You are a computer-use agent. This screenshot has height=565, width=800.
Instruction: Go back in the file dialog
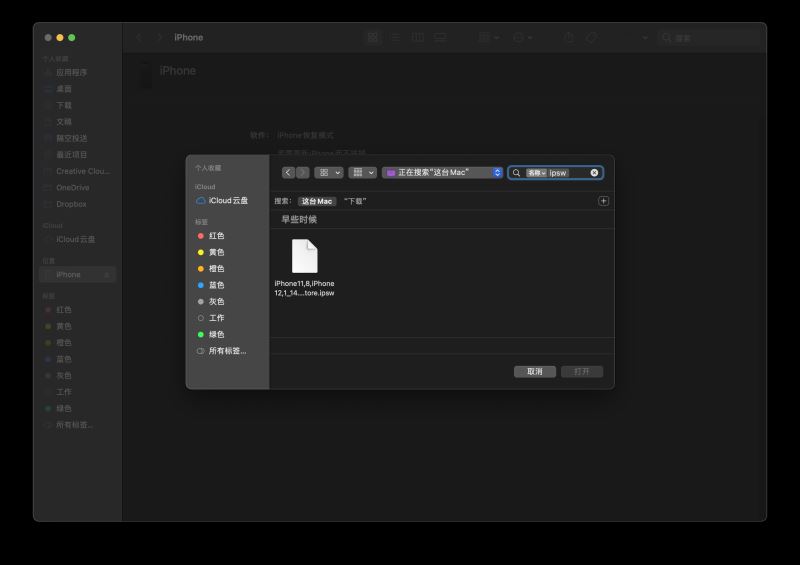pos(288,173)
